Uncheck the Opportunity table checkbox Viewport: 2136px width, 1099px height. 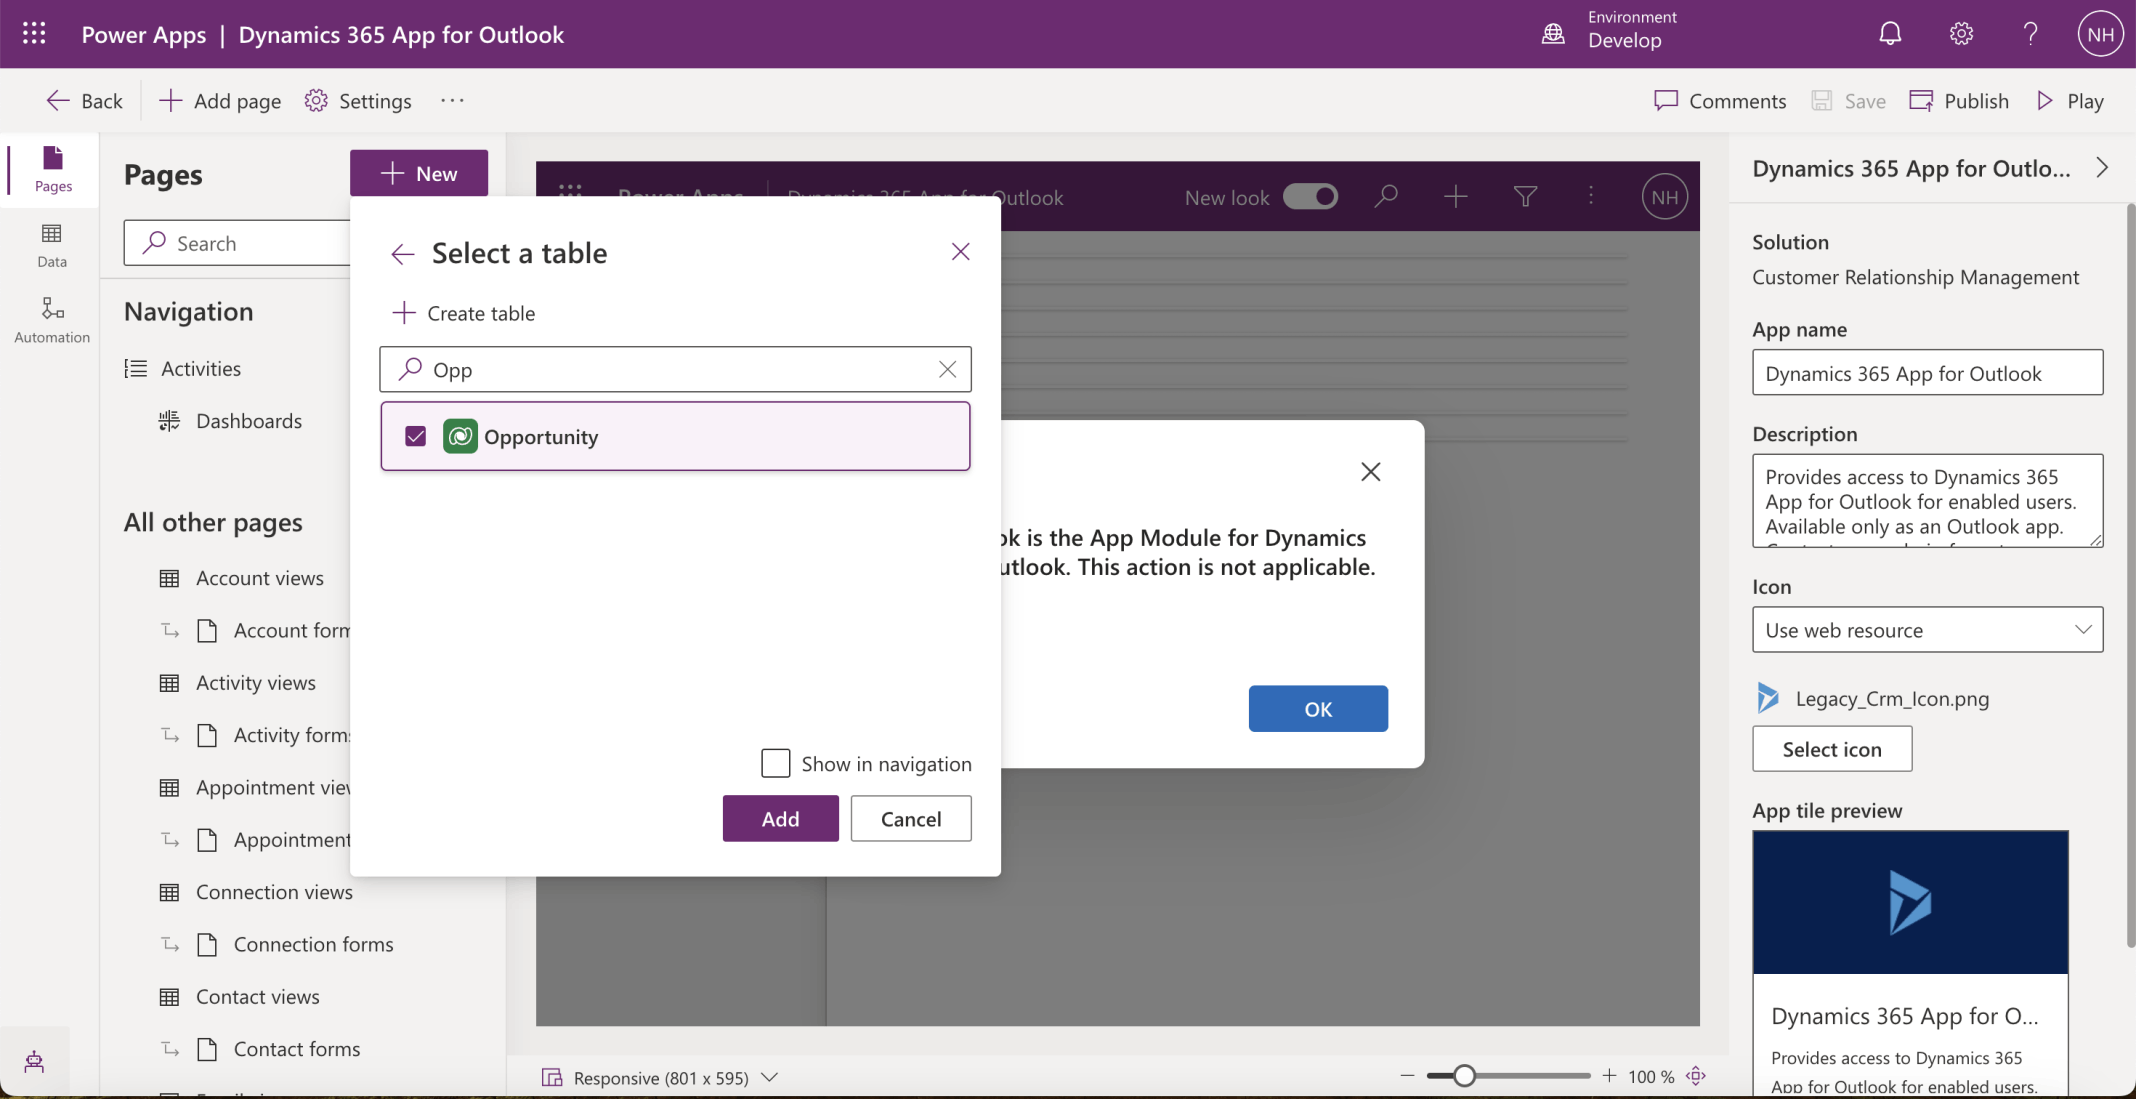tap(415, 436)
